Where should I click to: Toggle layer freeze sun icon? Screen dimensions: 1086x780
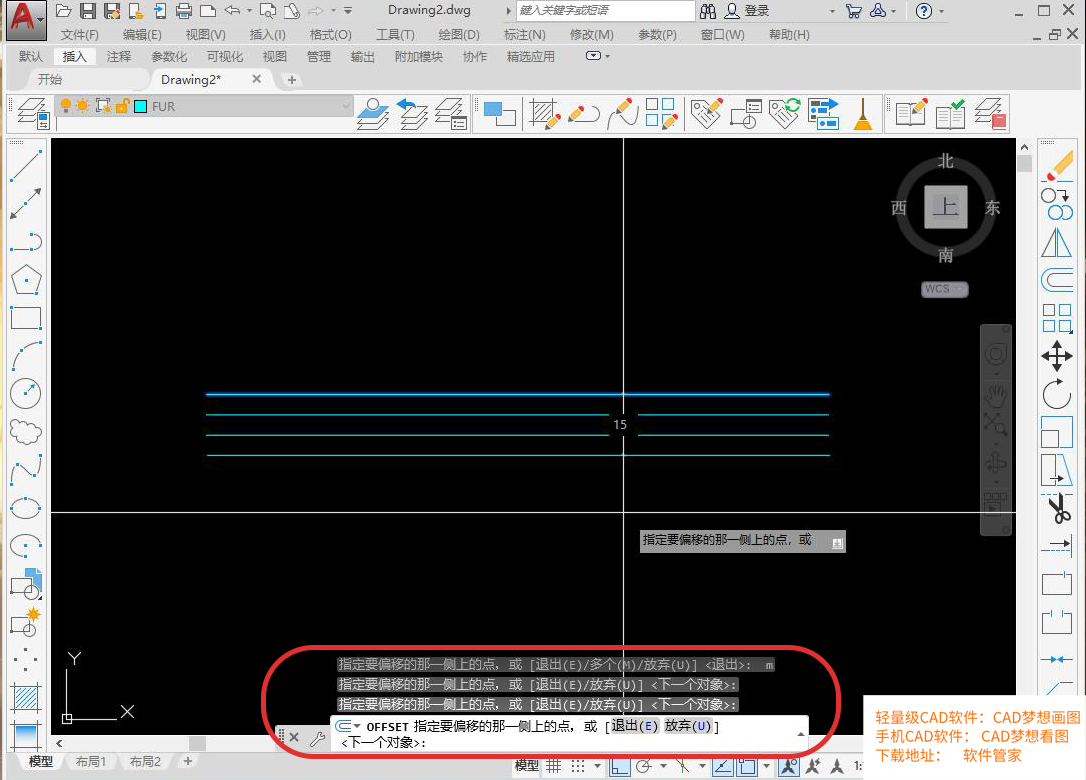pyautogui.click(x=83, y=105)
